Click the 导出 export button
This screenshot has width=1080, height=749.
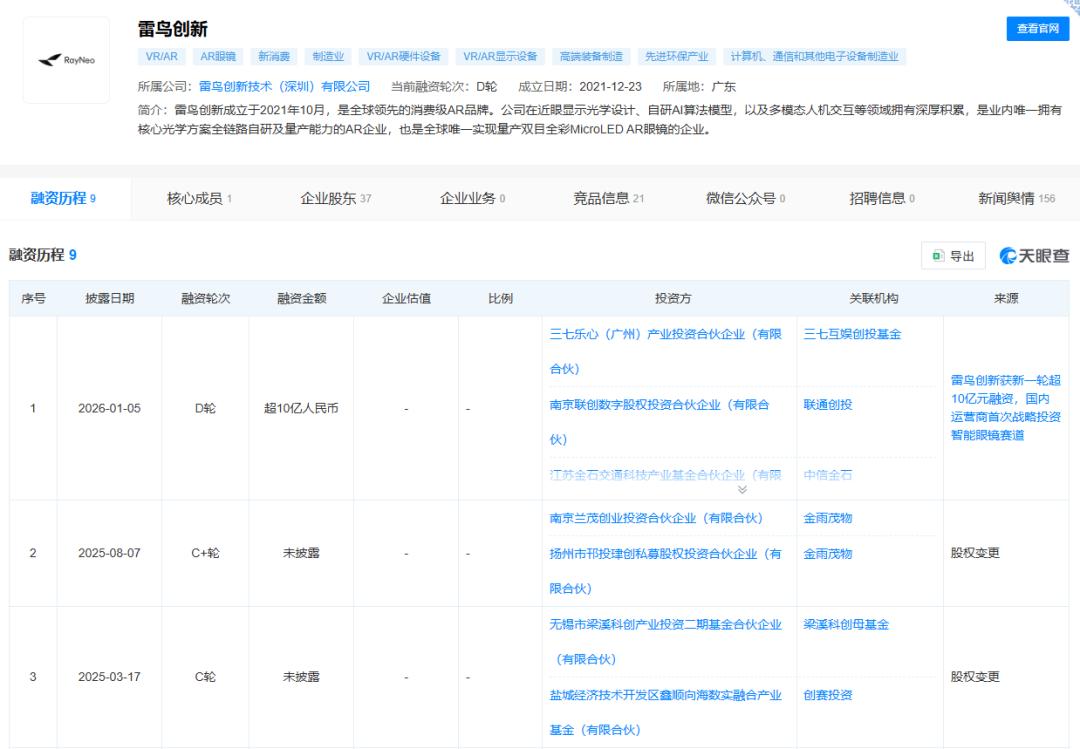tap(953, 256)
